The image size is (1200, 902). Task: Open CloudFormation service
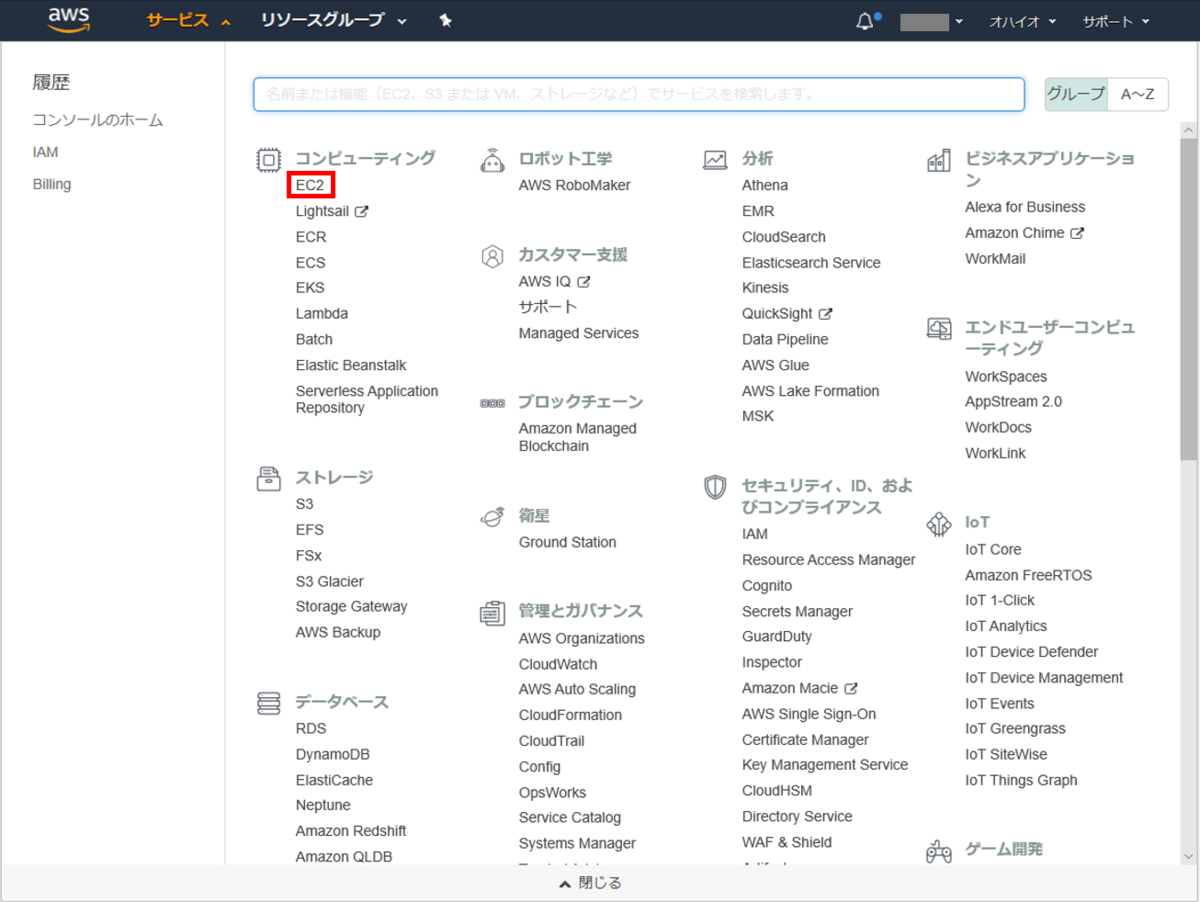coord(570,715)
